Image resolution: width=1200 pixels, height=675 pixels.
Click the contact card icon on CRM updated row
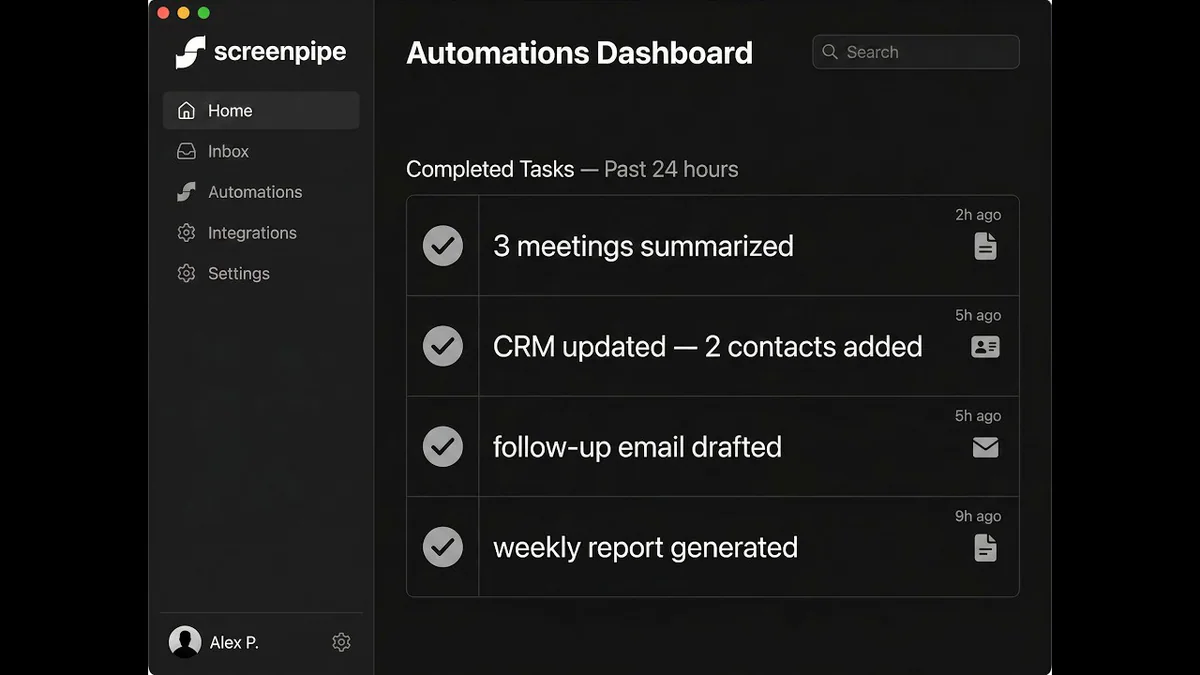click(985, 346)
